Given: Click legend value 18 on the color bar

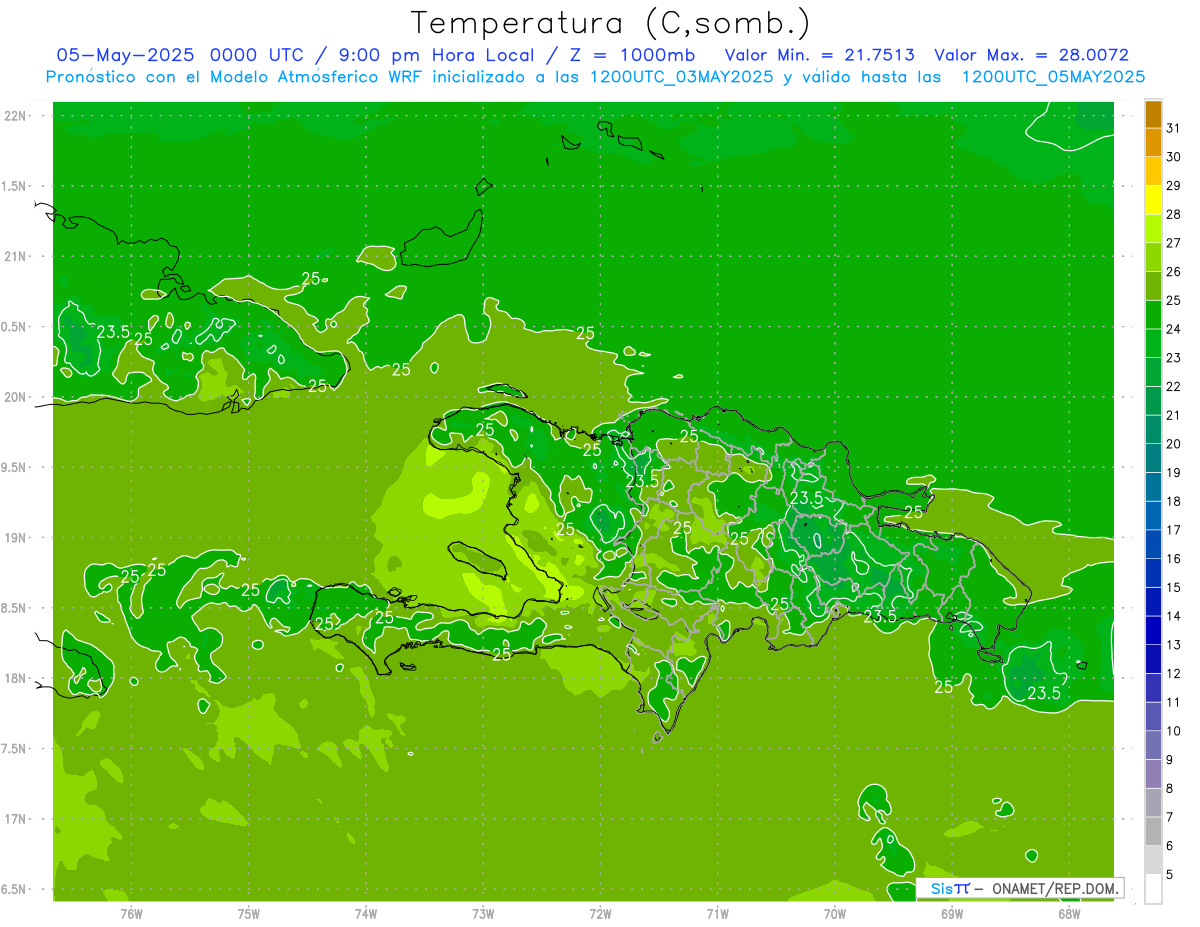Looking at the screenshot, I should point(1174,501).
